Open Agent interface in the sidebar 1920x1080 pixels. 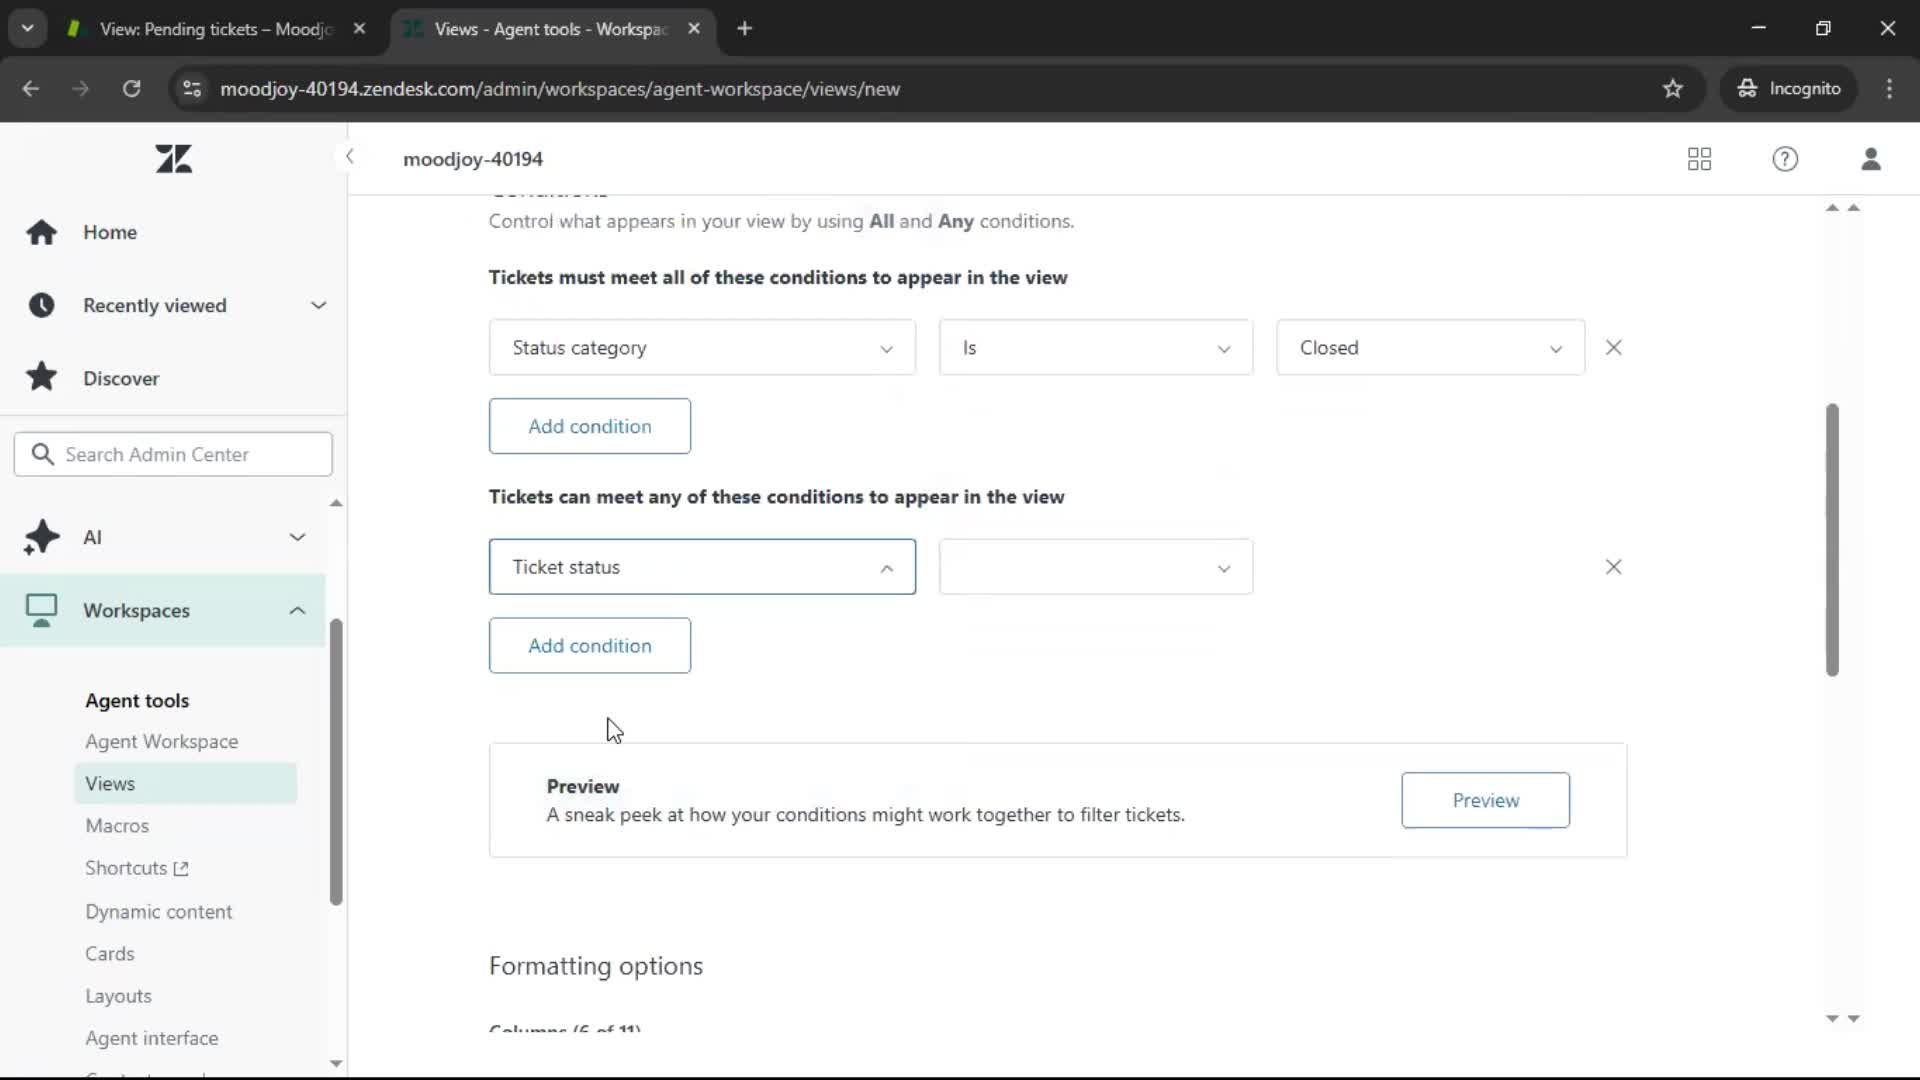click(x=151, y=1038)
